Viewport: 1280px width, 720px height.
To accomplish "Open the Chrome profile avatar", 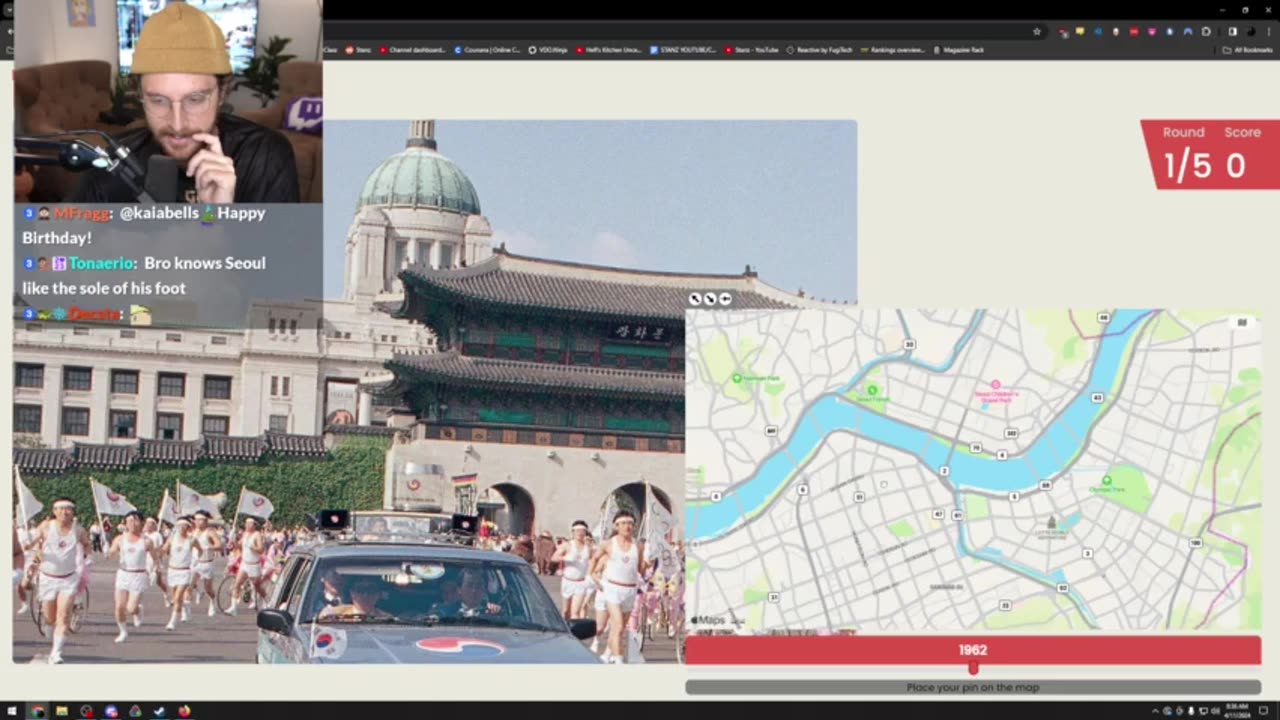I will (1250, 31).
